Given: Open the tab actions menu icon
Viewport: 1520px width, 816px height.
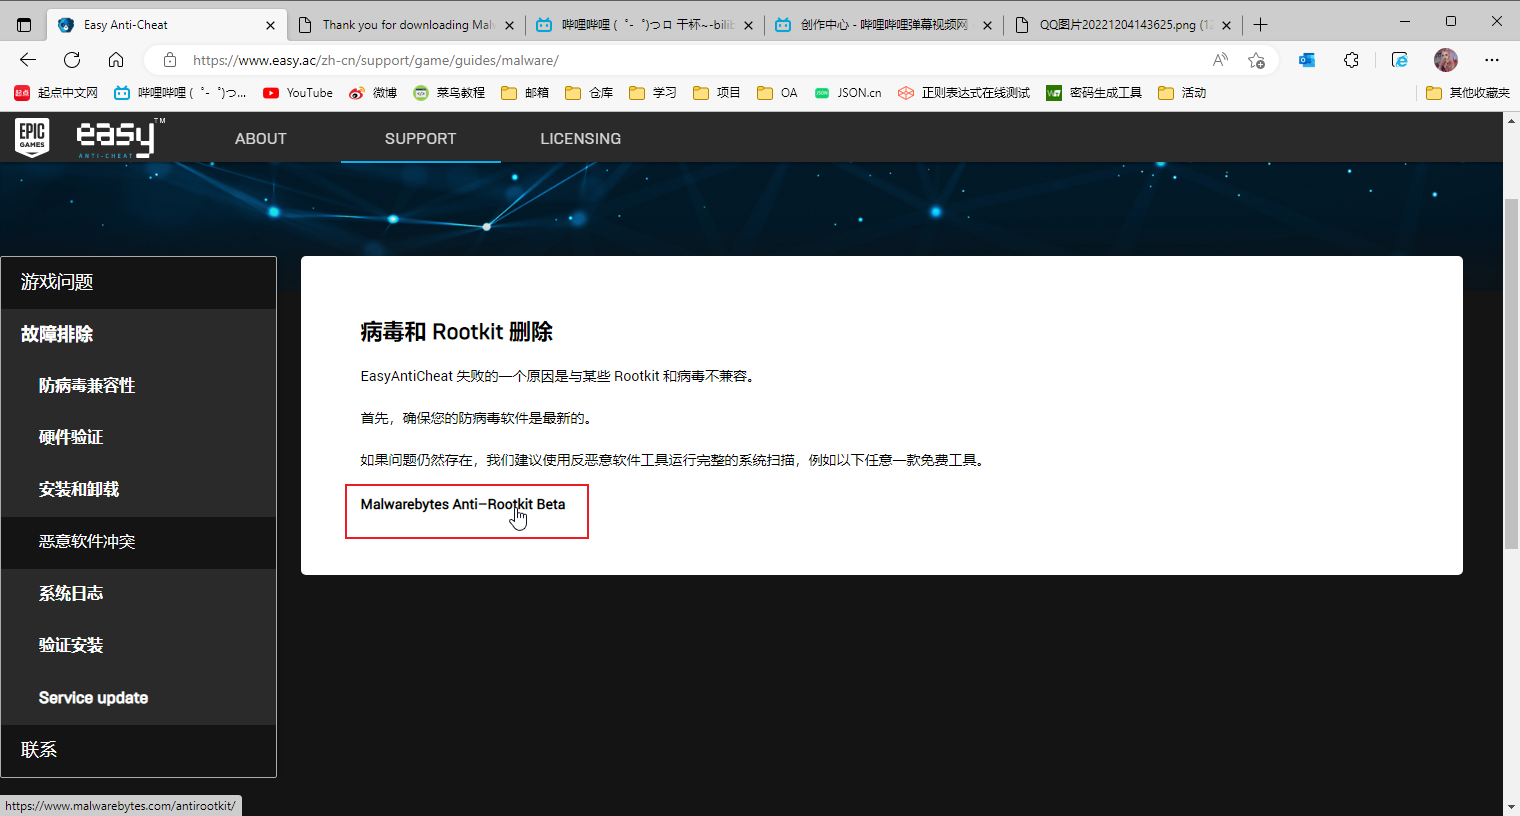Looking at the screenshot, I should pyautogui.click(x=25, y=25).
